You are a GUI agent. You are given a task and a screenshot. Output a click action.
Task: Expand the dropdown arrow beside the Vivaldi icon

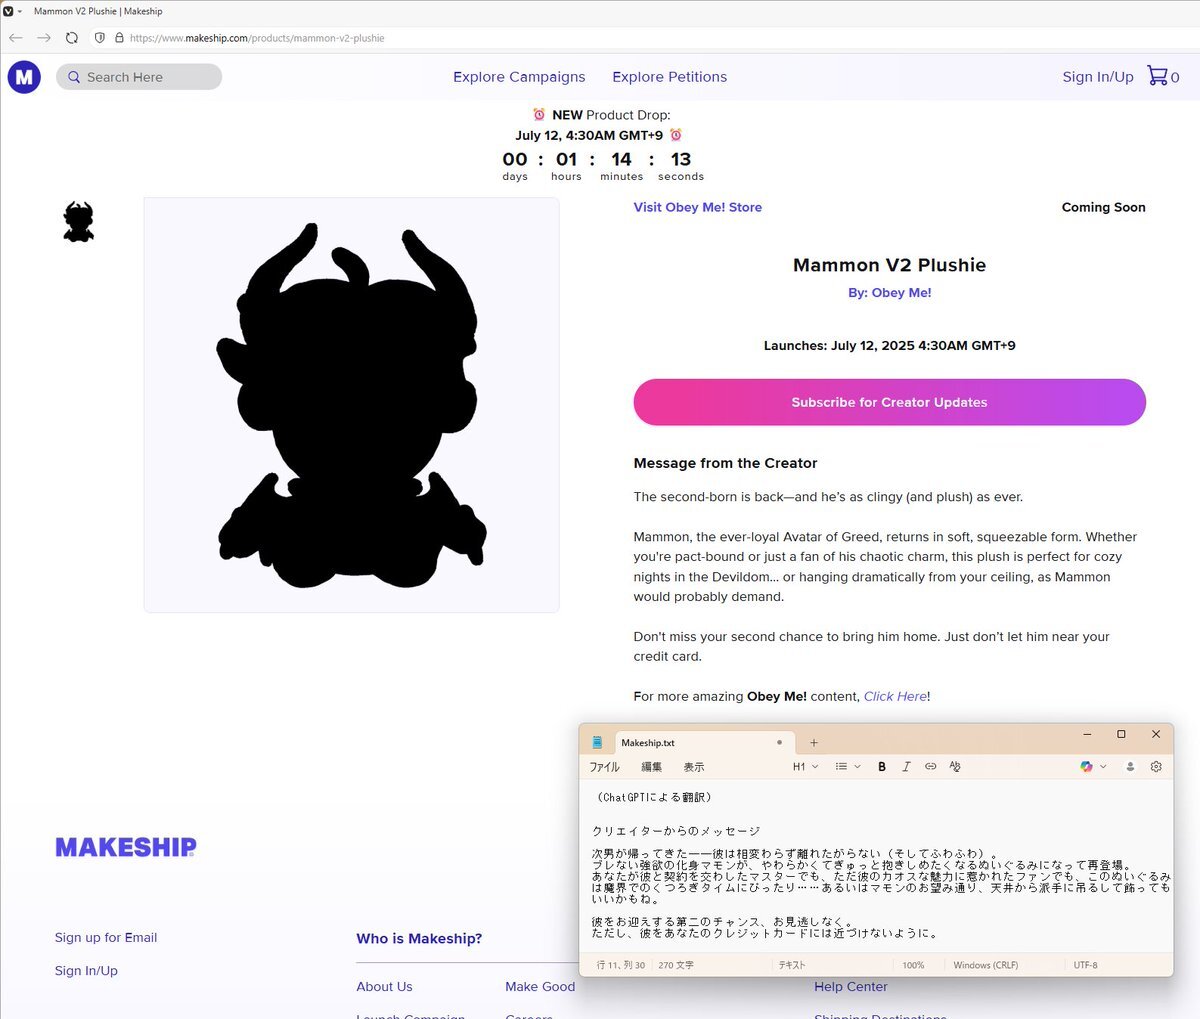pyautogui.click(x=20, y=11)
